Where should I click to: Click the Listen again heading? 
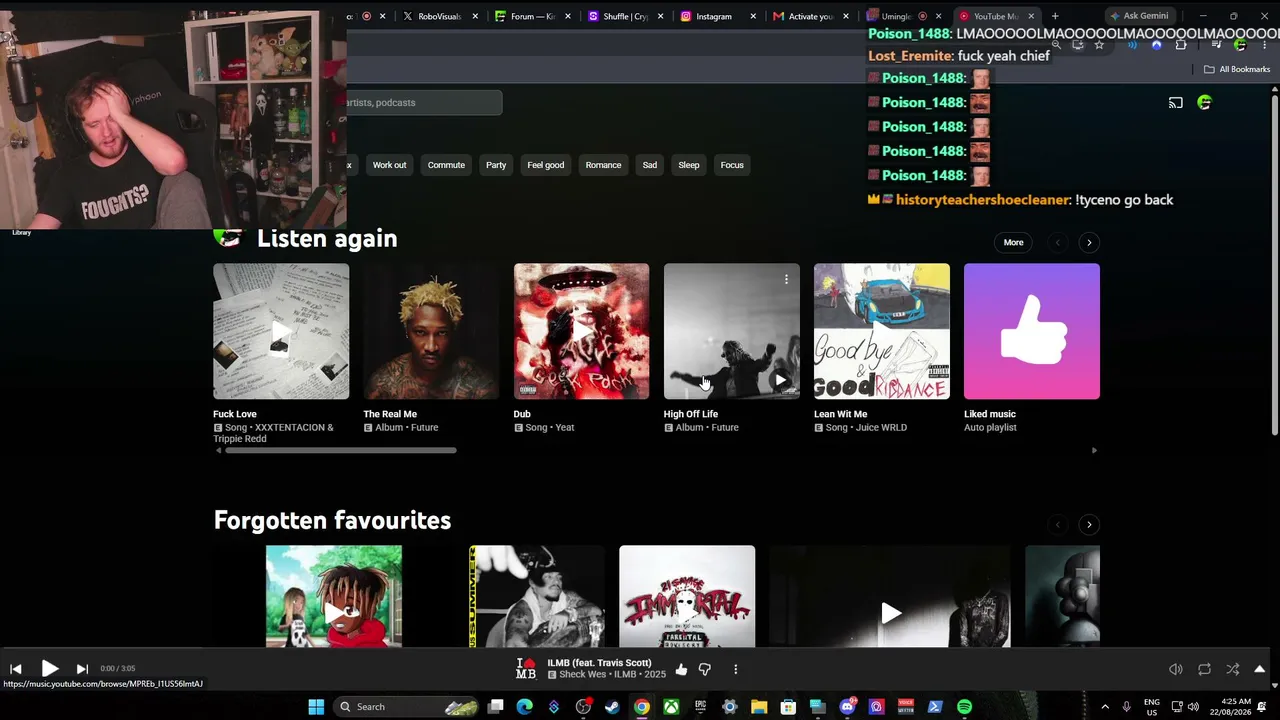pos(327,238)
